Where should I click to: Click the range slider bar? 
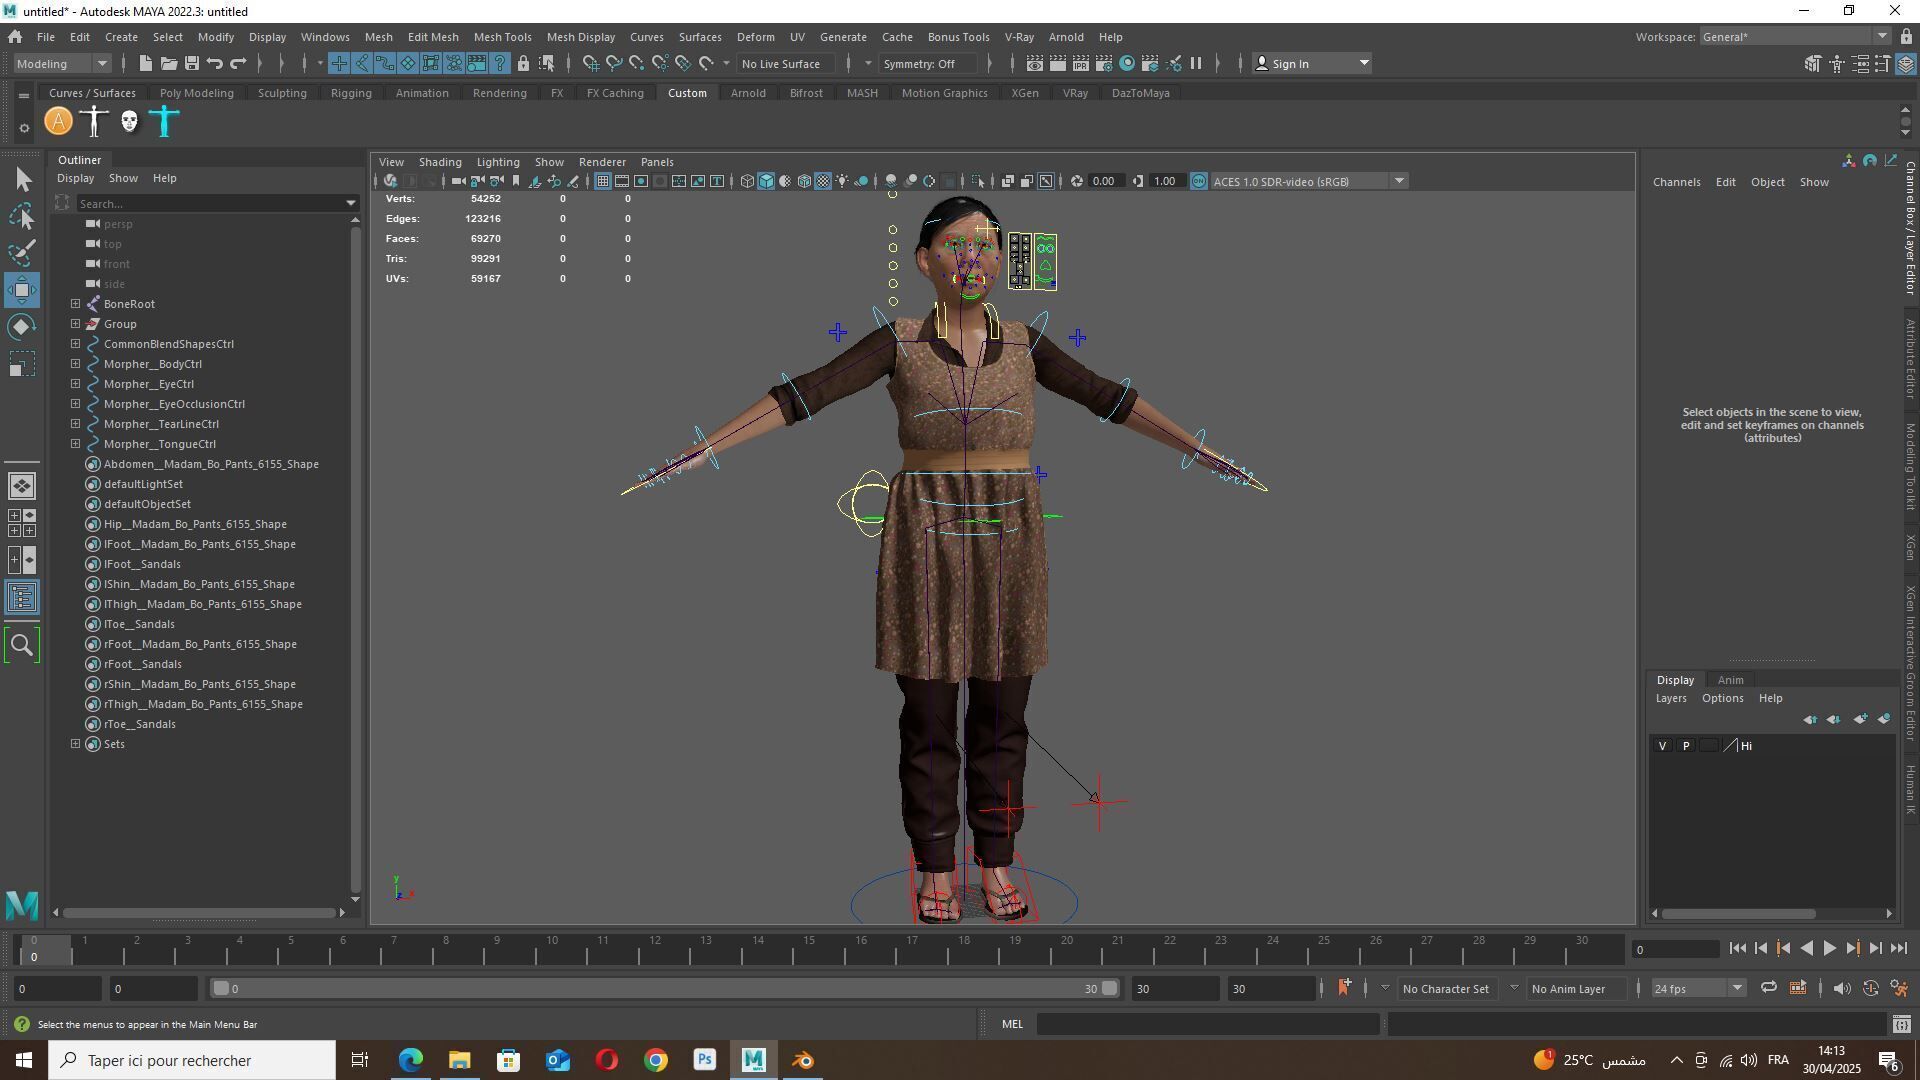[x=665, y=988]
